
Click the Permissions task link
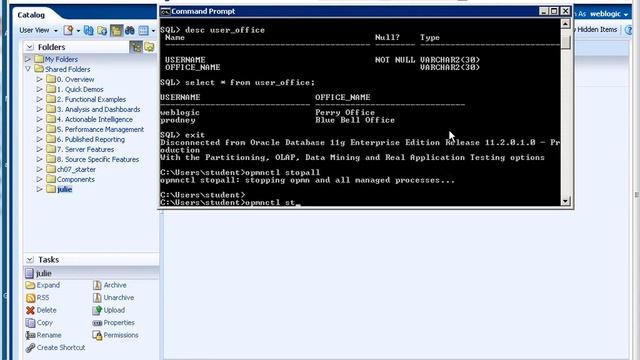(121, 335)
